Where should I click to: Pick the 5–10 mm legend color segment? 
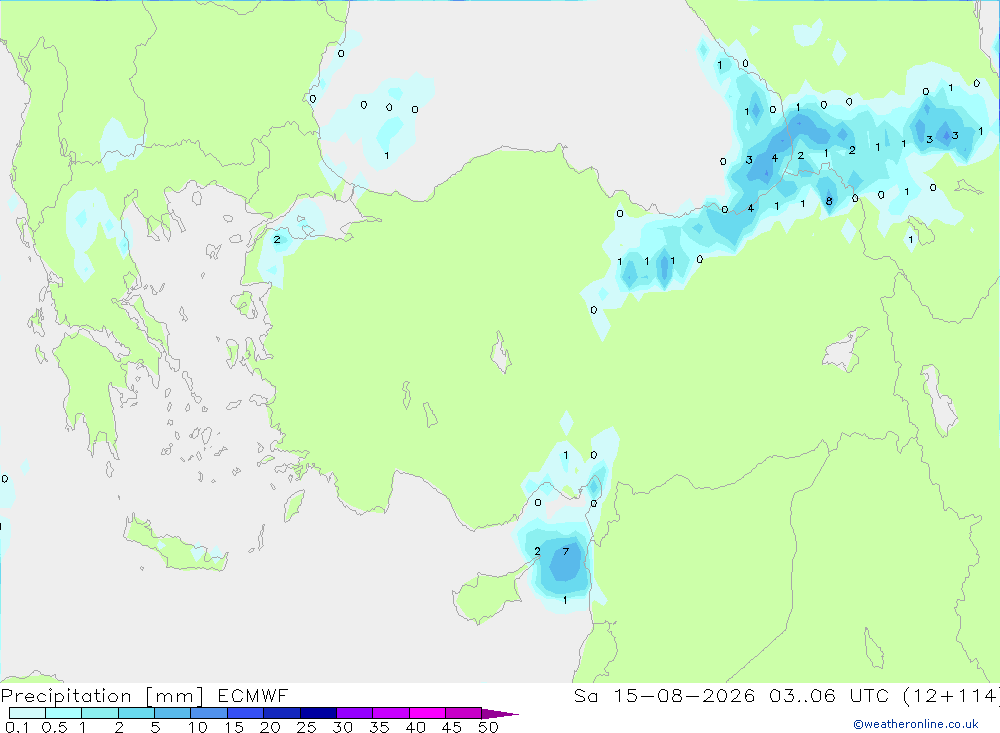click(172, 713)
